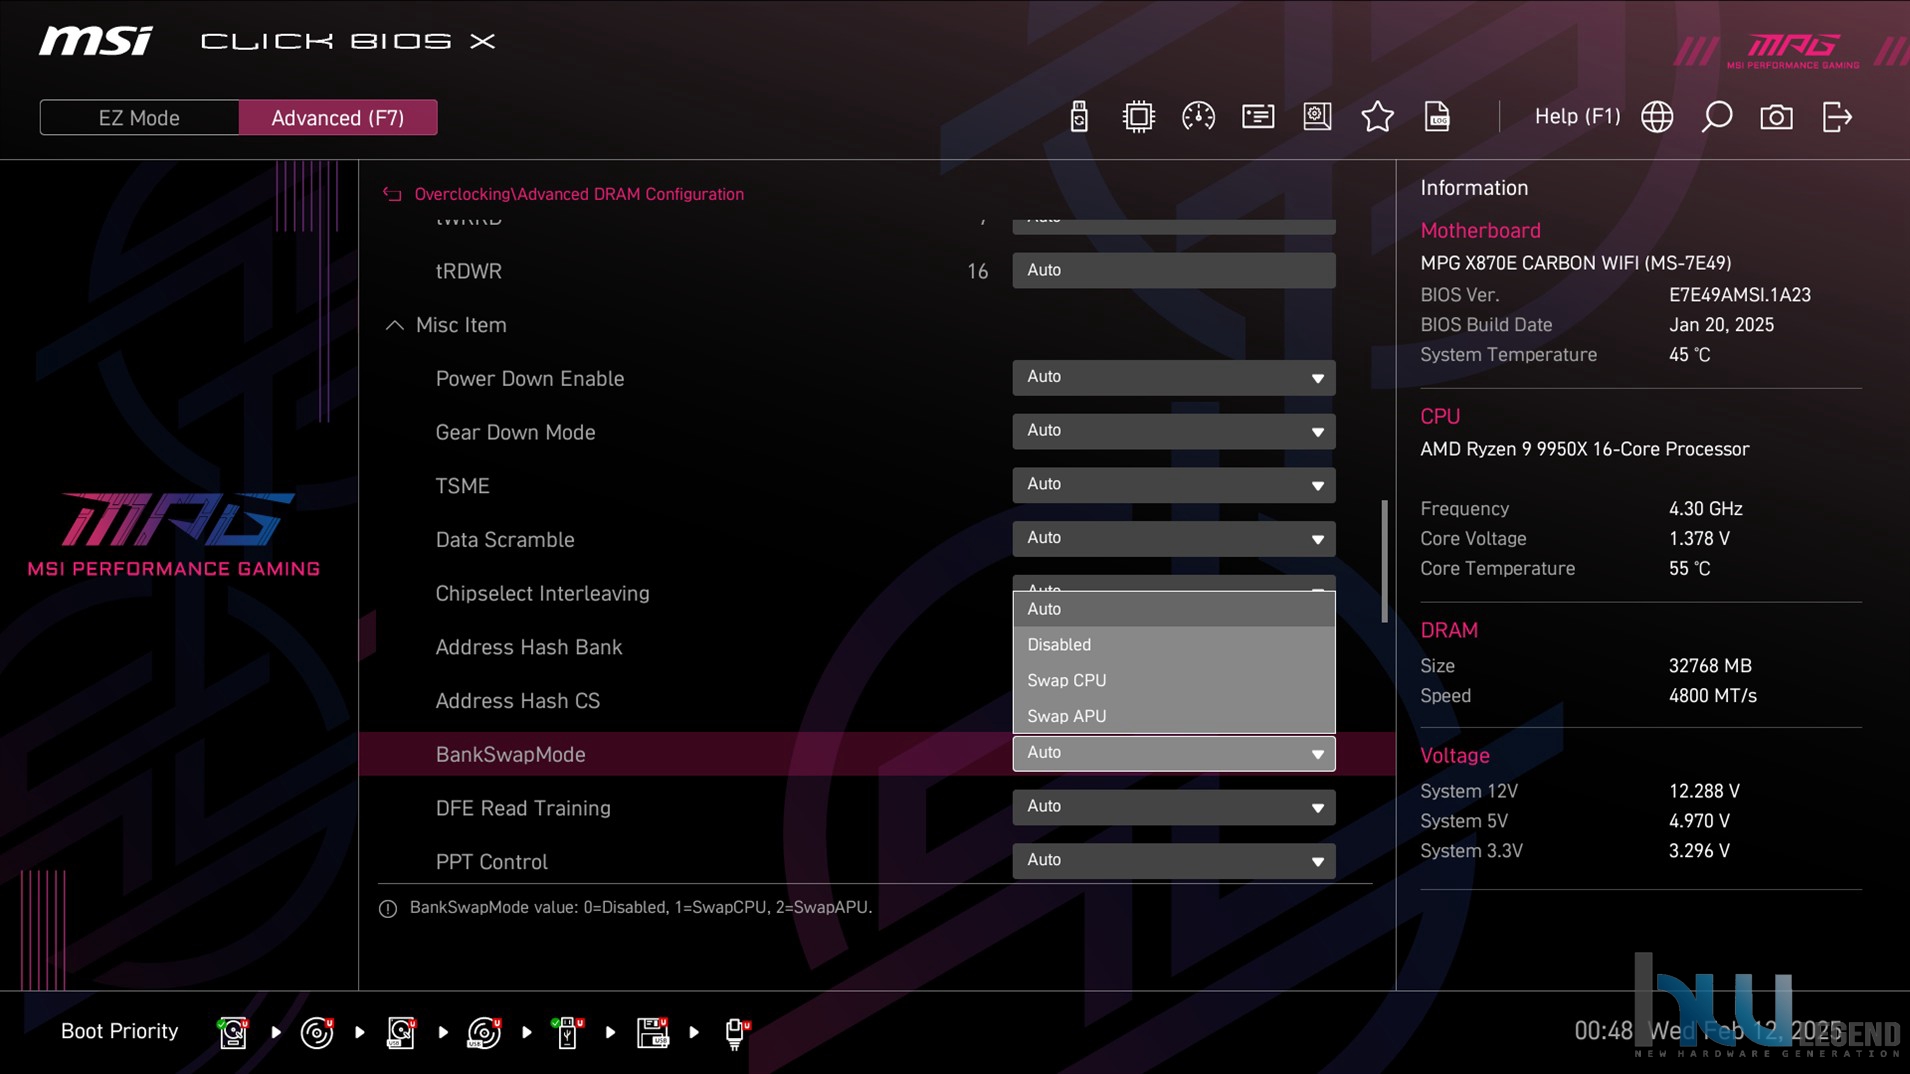Screen dimensions: 1910x1074
Task: Open Data Scramble dropdown
Action: pyautogui.click(x=1173, y=539)
